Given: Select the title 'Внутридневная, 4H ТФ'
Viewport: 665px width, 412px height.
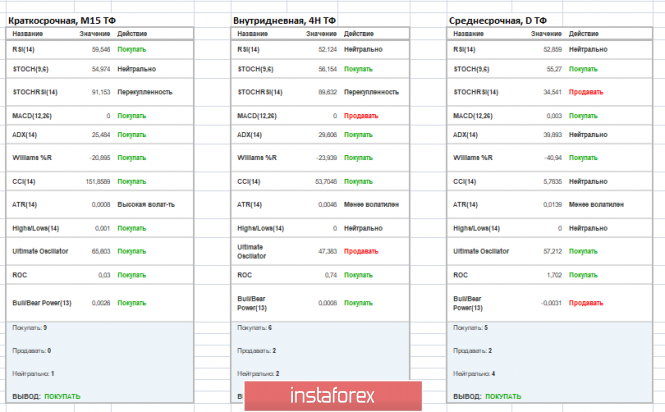Looking at the screenshot, I should 284,20.
